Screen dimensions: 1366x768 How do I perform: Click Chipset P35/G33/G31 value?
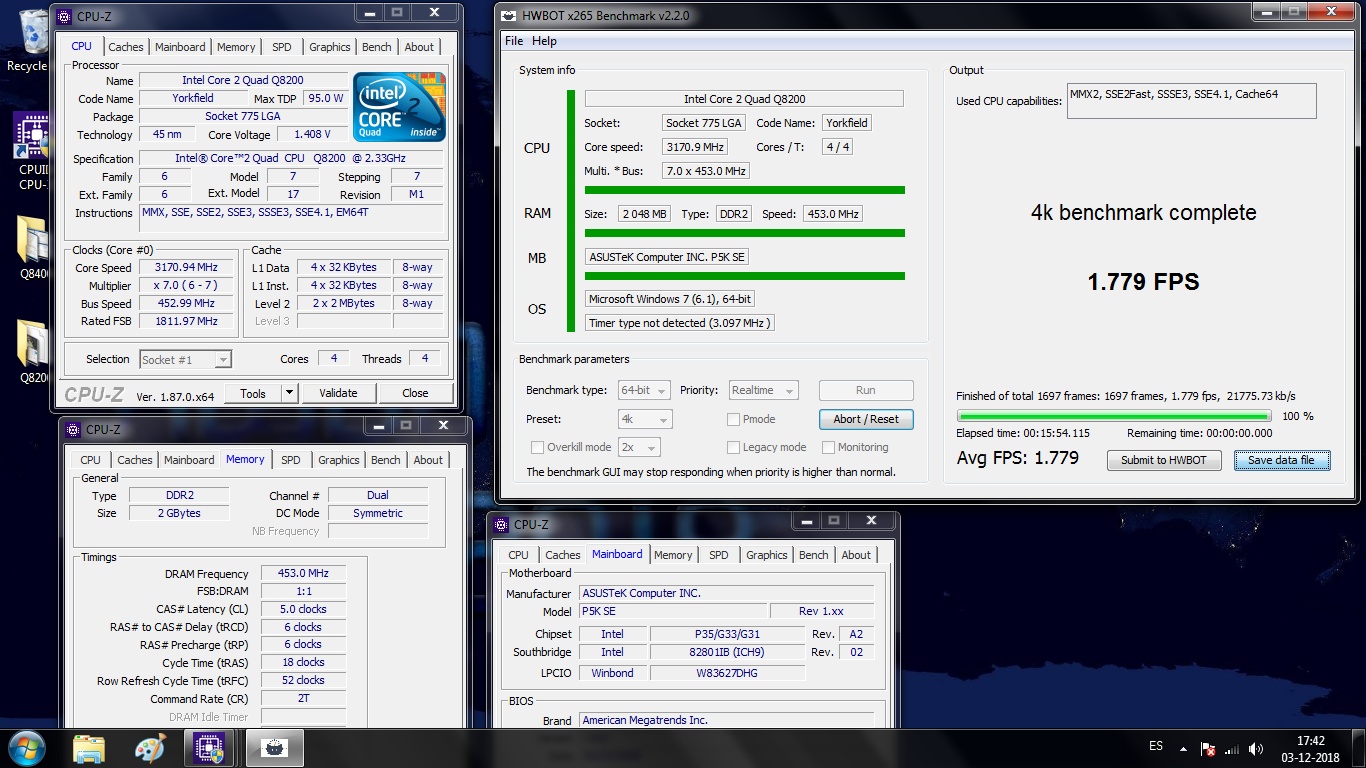pos(727,634)
